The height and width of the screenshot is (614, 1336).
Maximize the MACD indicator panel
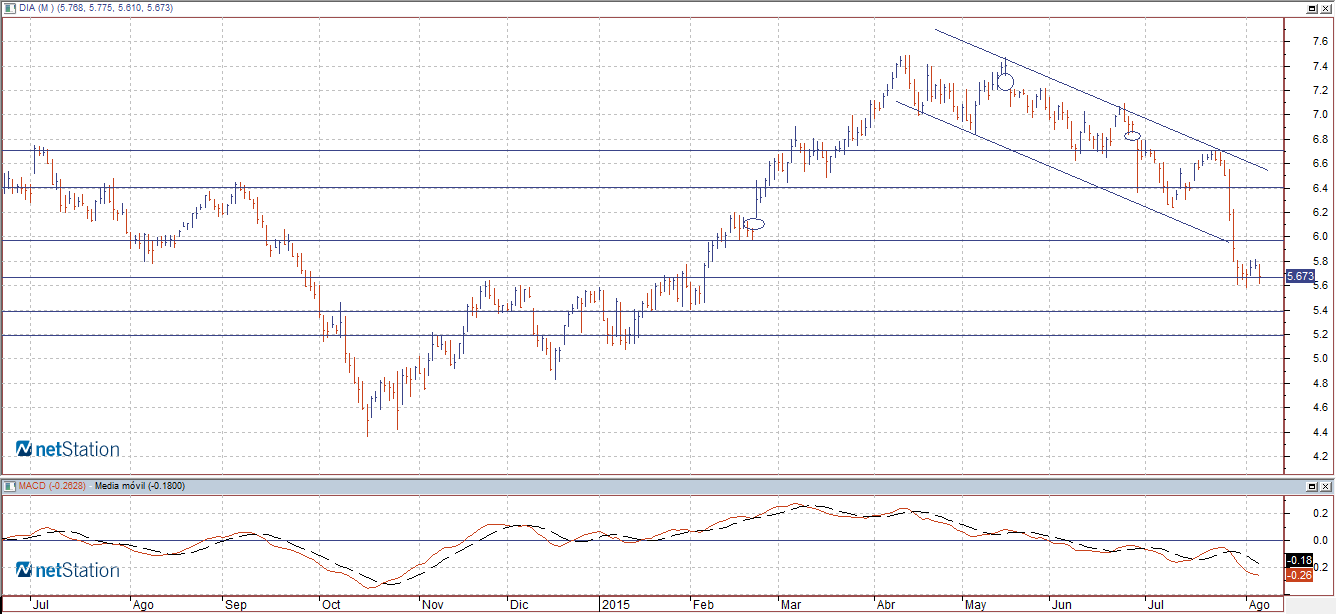1311,485
